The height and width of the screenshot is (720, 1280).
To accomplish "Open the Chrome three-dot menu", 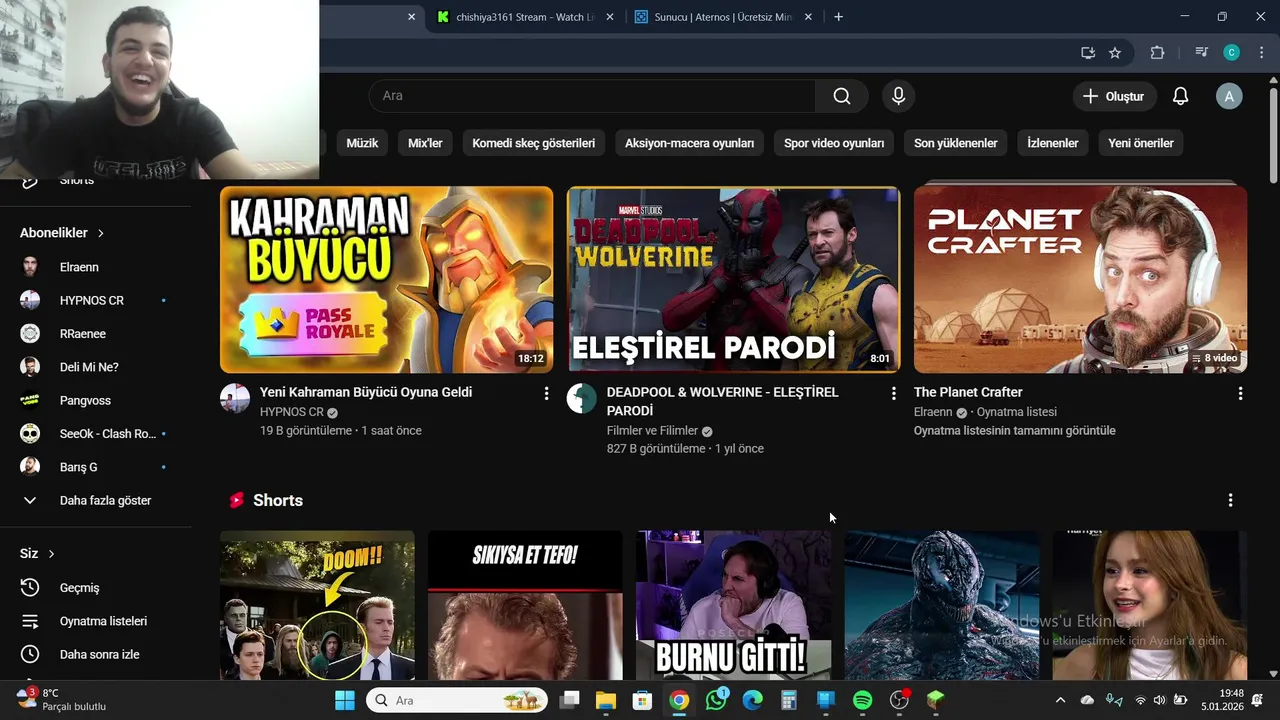I will click(1261, 52).
